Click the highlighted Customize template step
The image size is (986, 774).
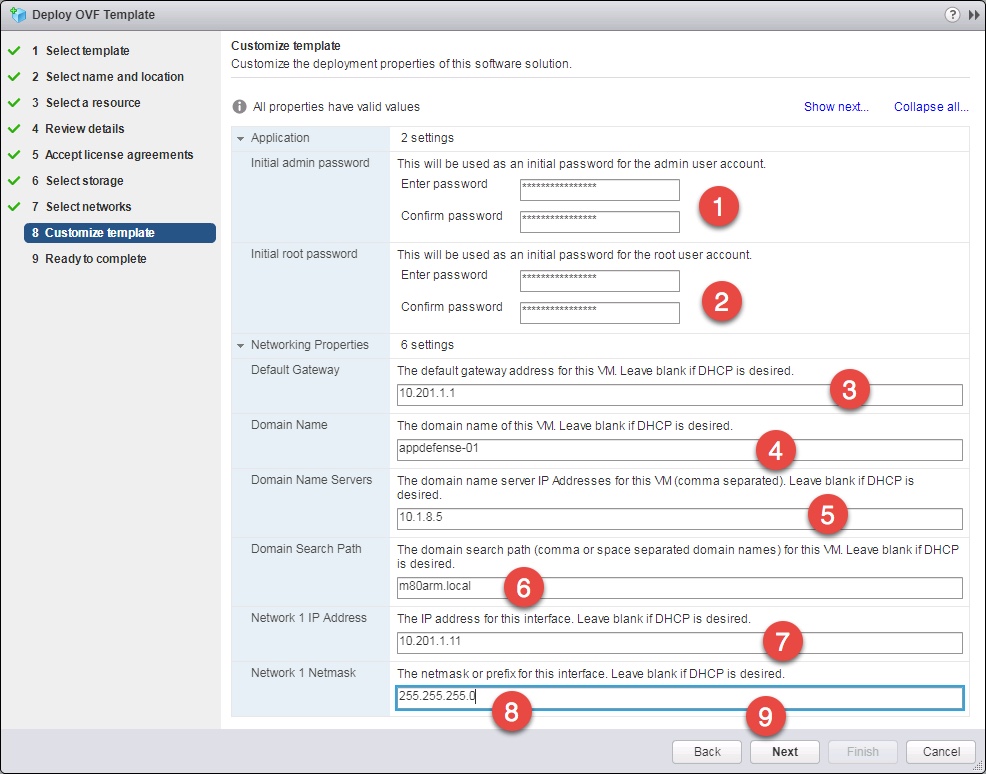pyautogui.click(x=92, y=232)
